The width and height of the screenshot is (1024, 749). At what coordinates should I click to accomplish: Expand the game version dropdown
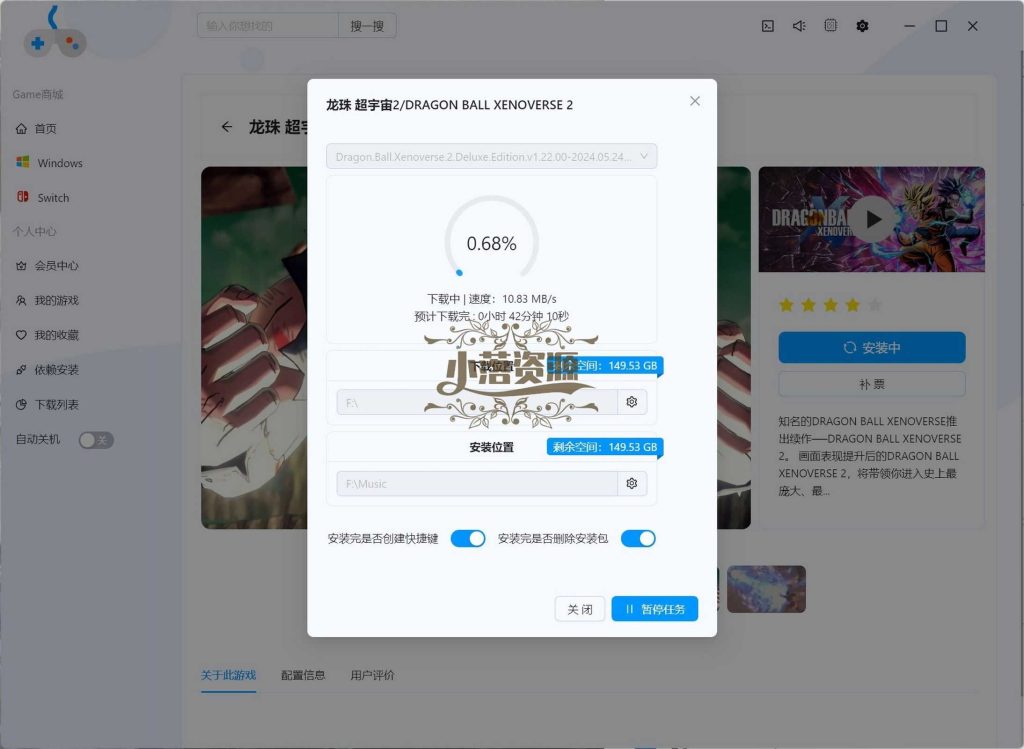(492, 157)
